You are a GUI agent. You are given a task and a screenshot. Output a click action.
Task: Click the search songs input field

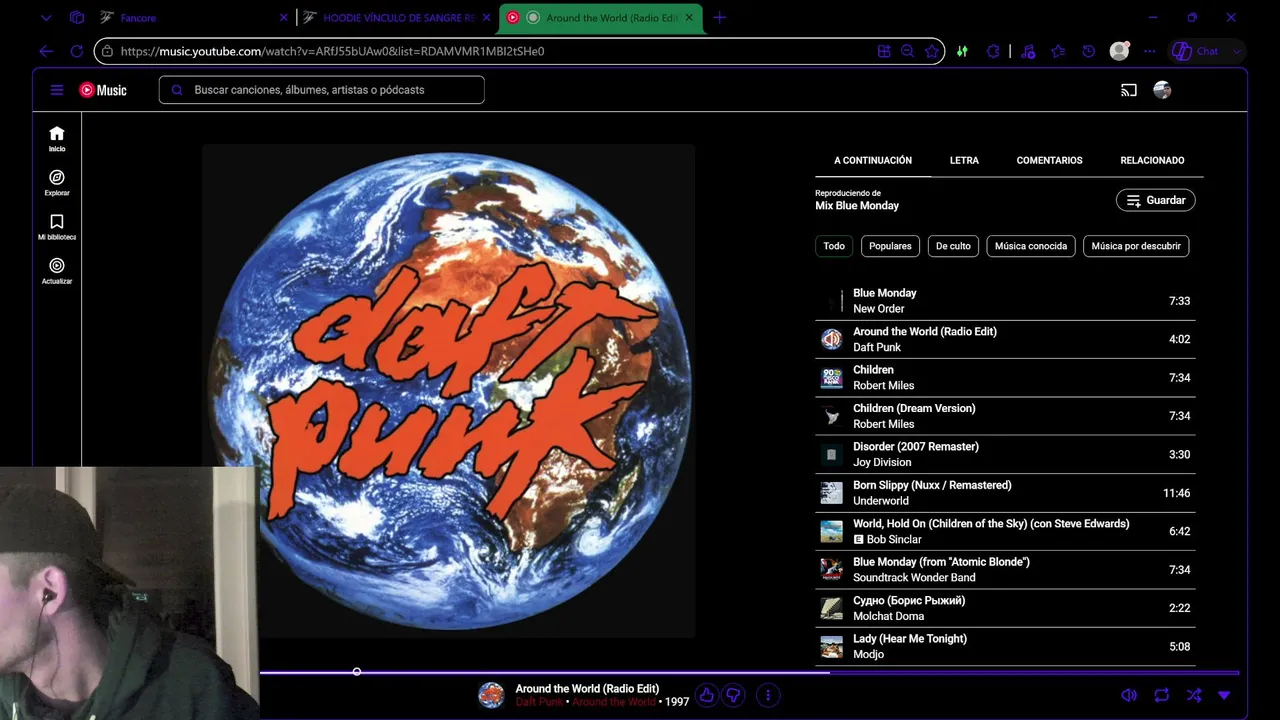(x=322, y=90)
